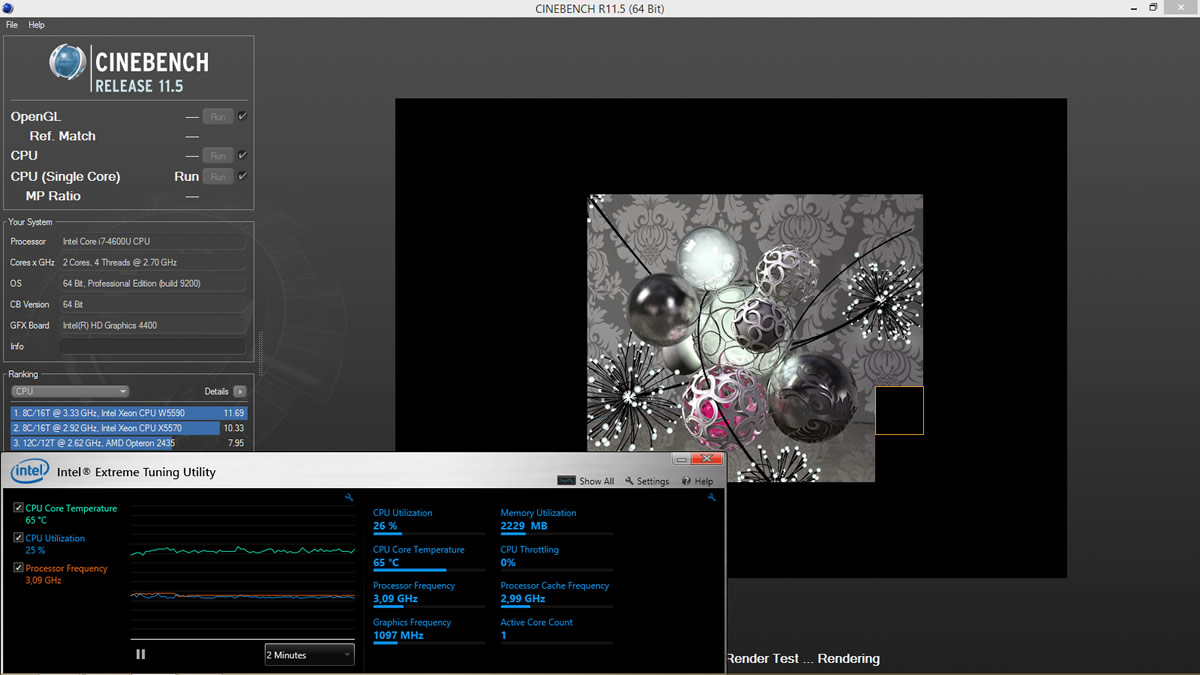Click the Processor Frequency 3,09 GHz monitor value
This screenshot has width=1200, height=675.
(x=395, y=599)
